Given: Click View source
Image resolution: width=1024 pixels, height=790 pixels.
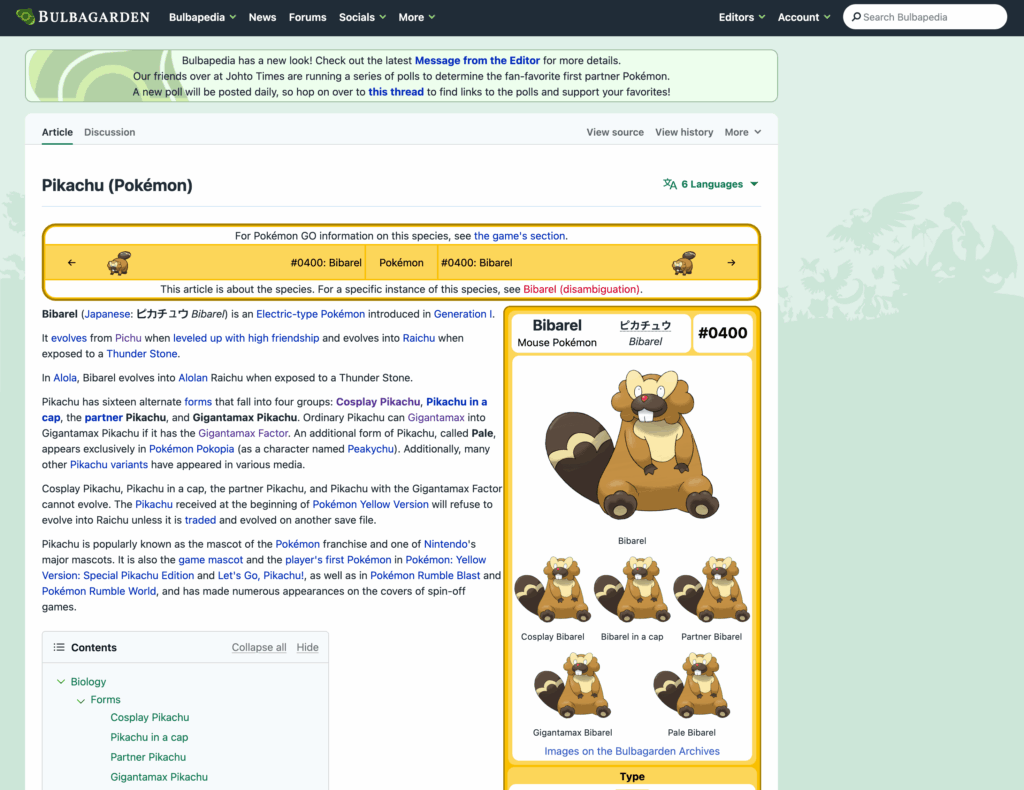Looking at the screenshot, I should (615, 132).
